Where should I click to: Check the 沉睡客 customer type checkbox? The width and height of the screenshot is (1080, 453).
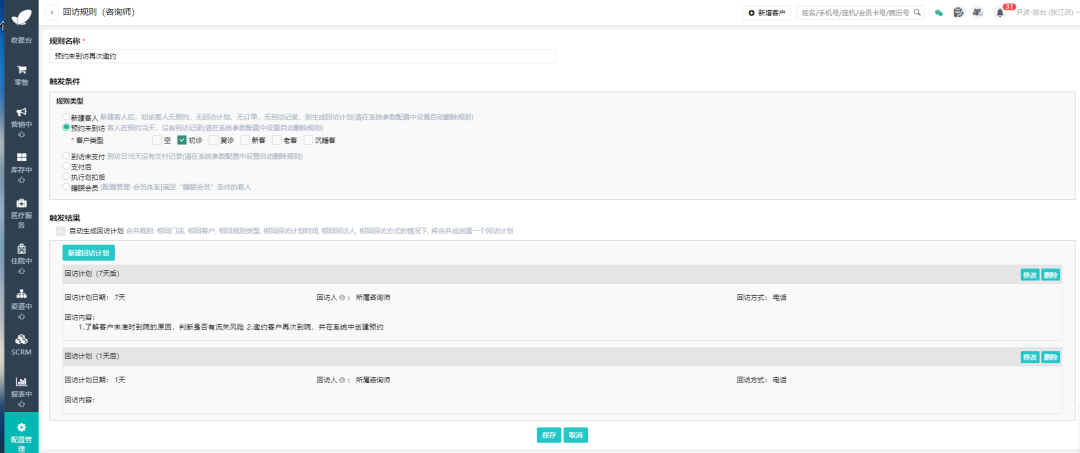tap(309, 140)
